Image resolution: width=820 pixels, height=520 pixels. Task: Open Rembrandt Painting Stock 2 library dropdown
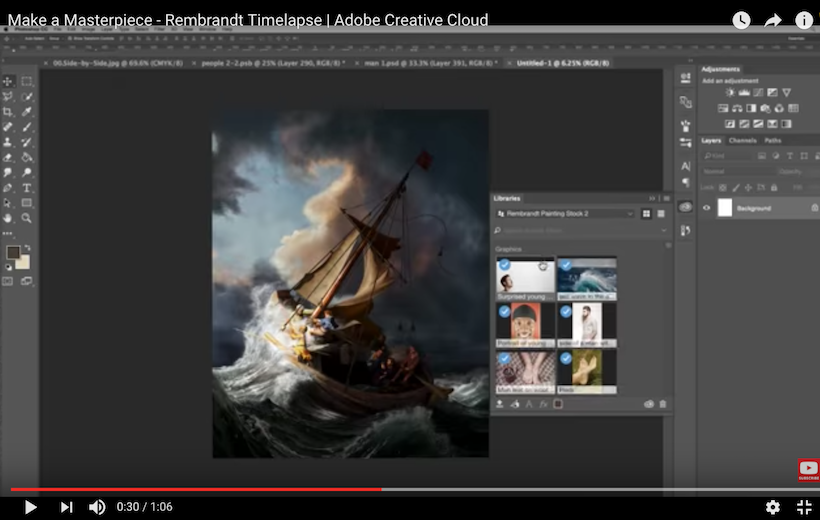click(565, 213)
